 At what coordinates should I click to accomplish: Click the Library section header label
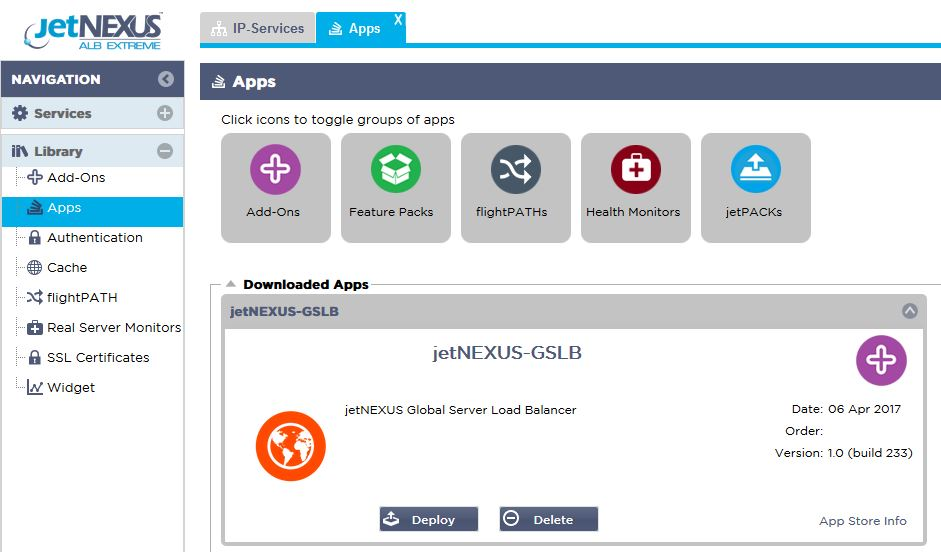tap(58, 151)
